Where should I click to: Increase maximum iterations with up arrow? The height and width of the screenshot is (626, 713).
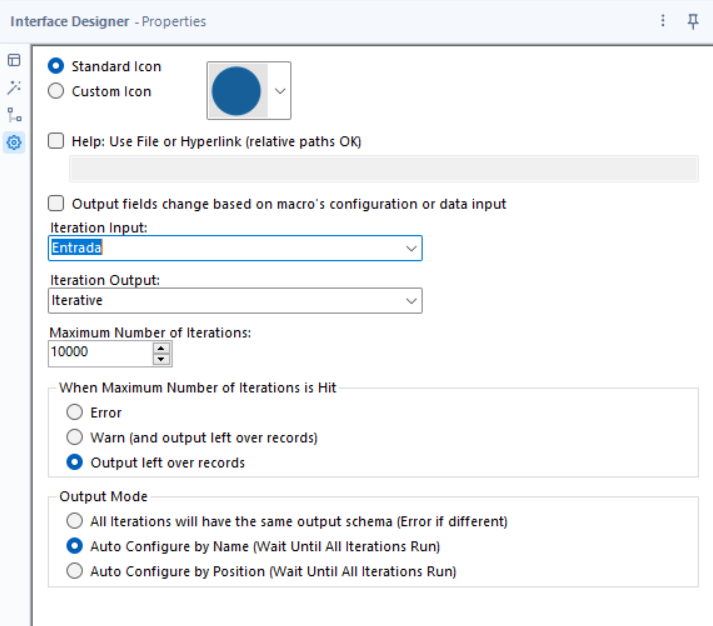tap(161, 349)
